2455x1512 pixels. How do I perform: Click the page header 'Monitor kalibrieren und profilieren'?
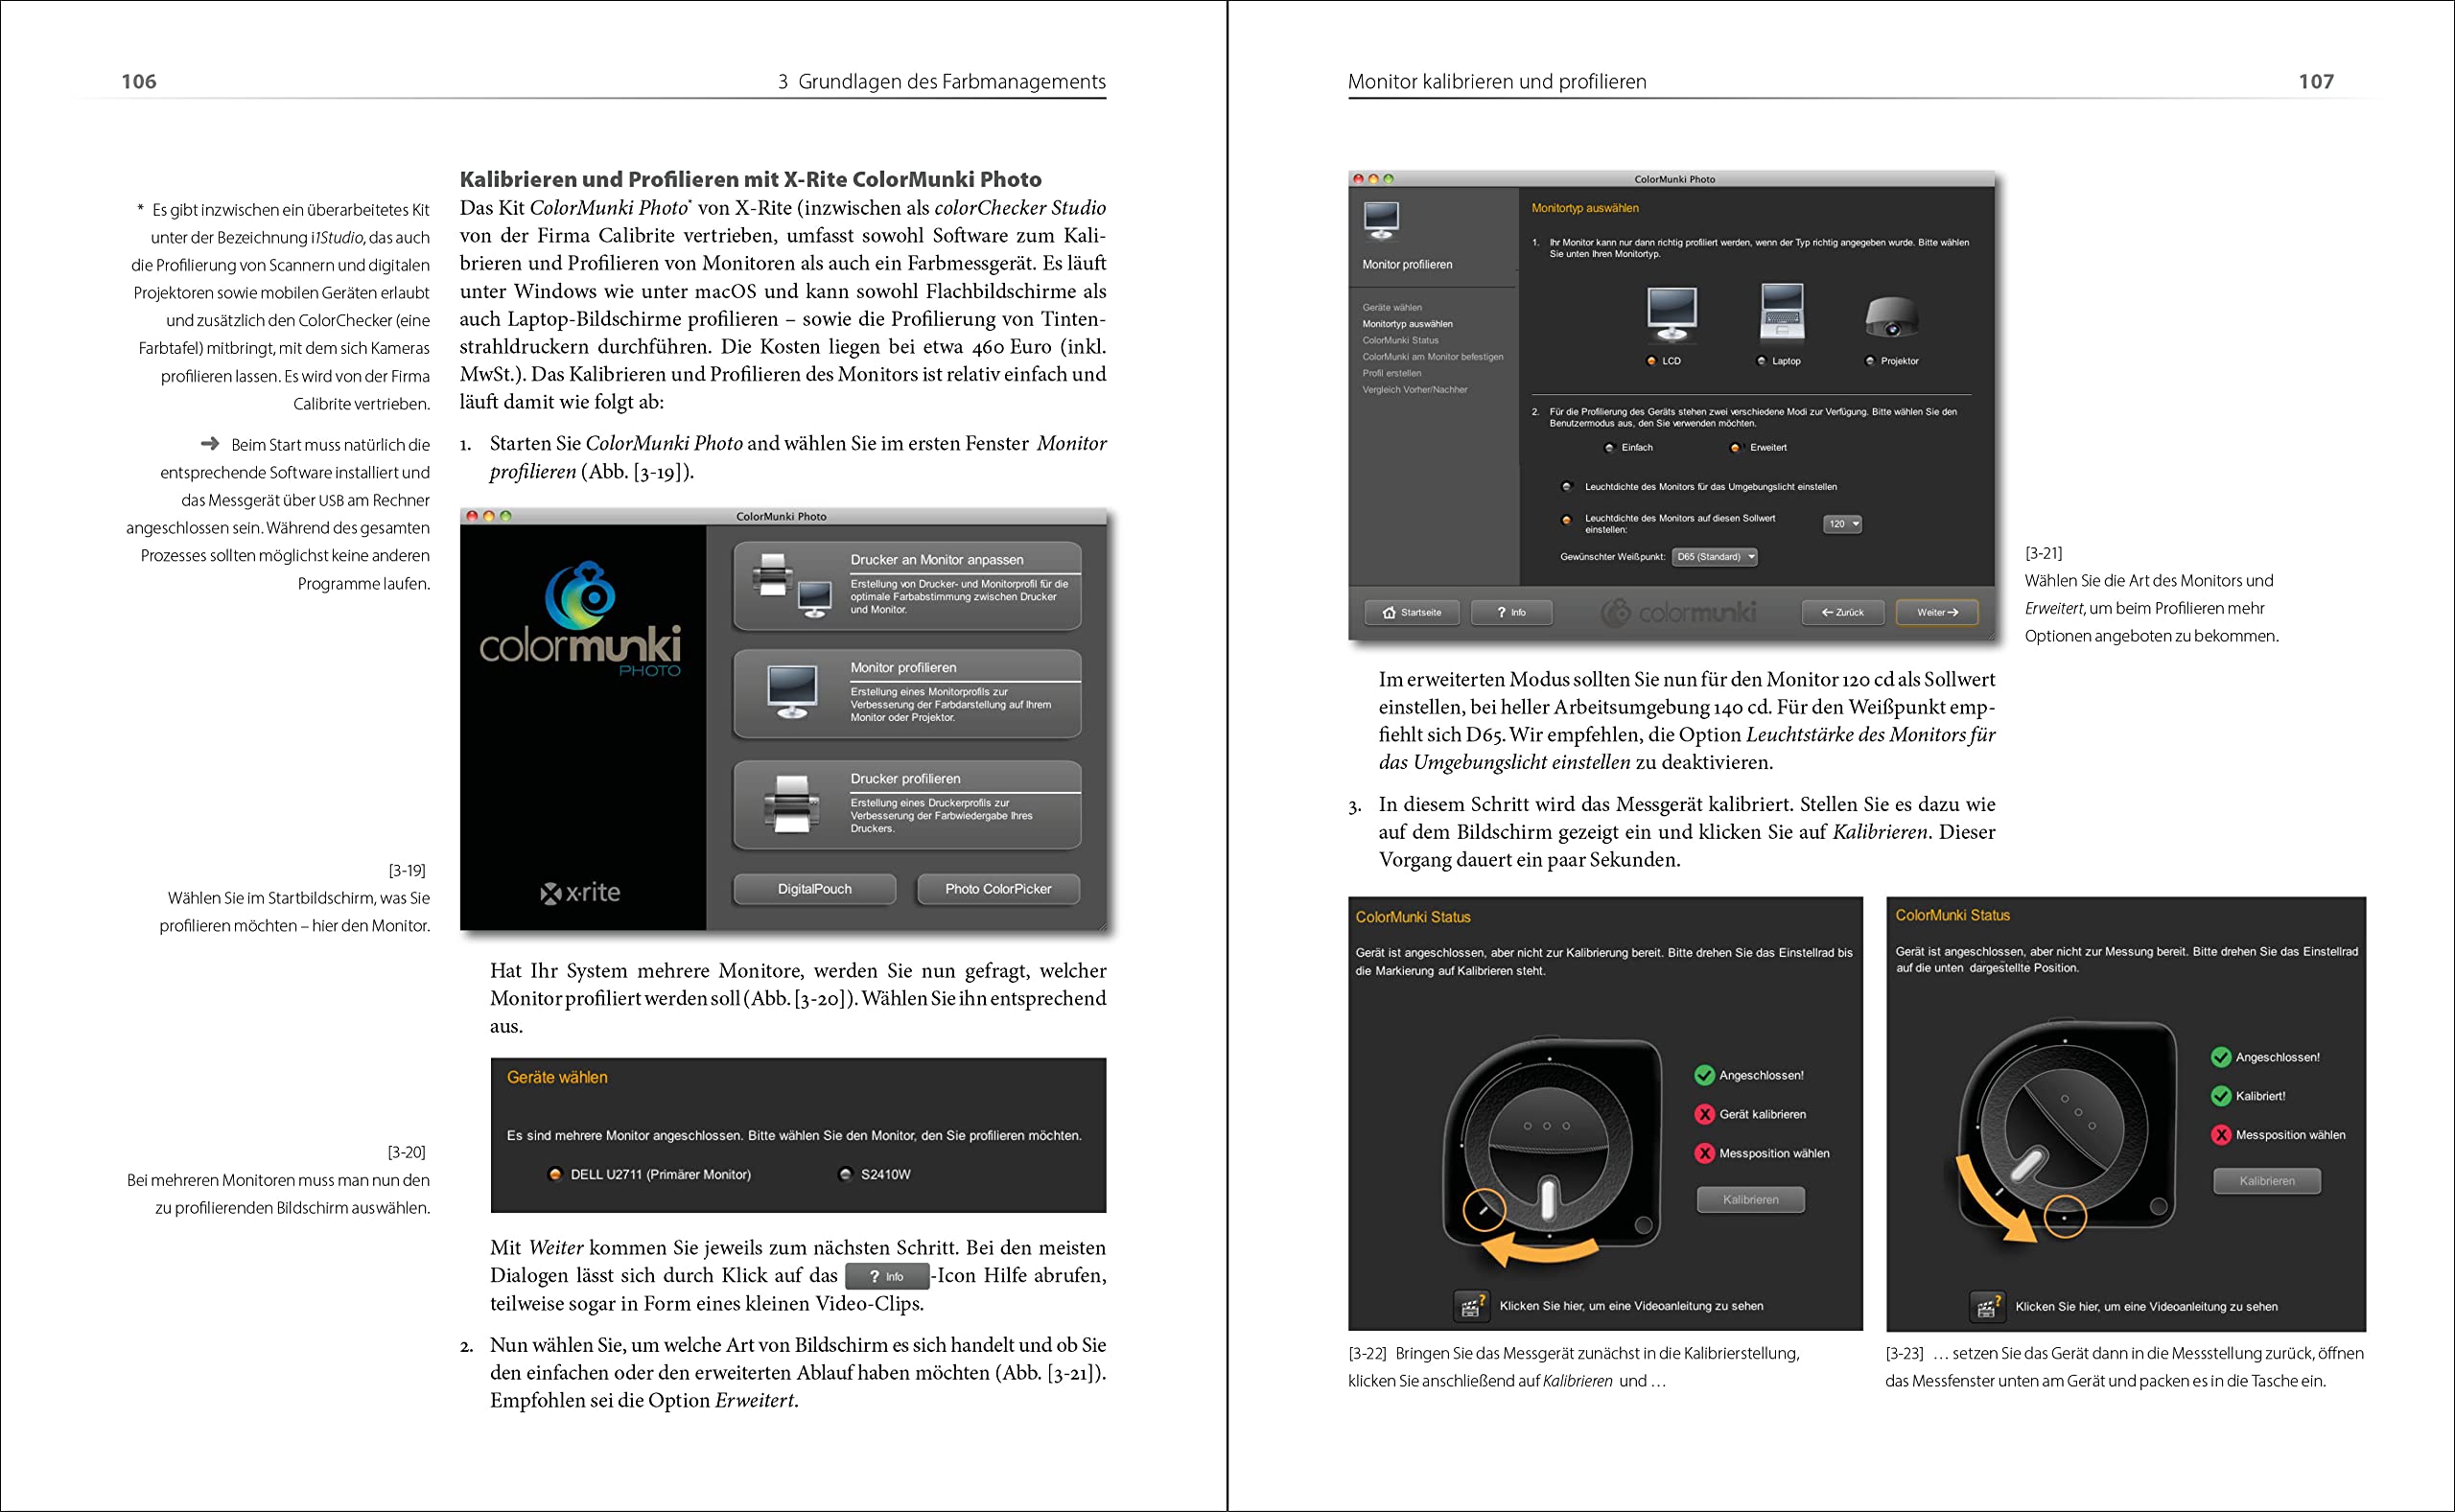click(1497, 81)
